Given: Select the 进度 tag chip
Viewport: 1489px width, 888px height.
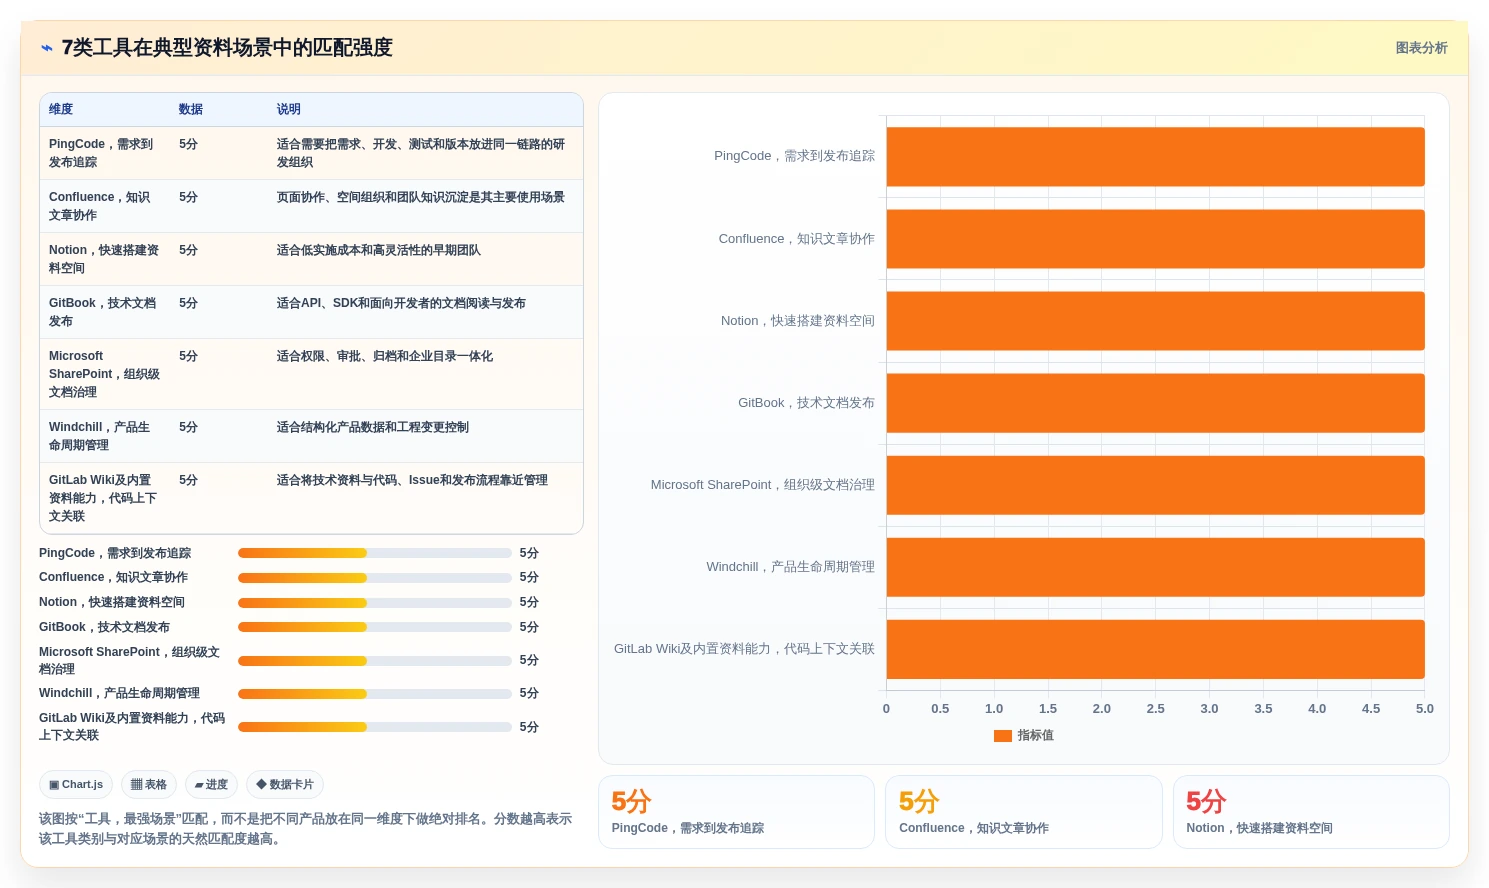Looking at the screenshot, I should pos(211,785).
